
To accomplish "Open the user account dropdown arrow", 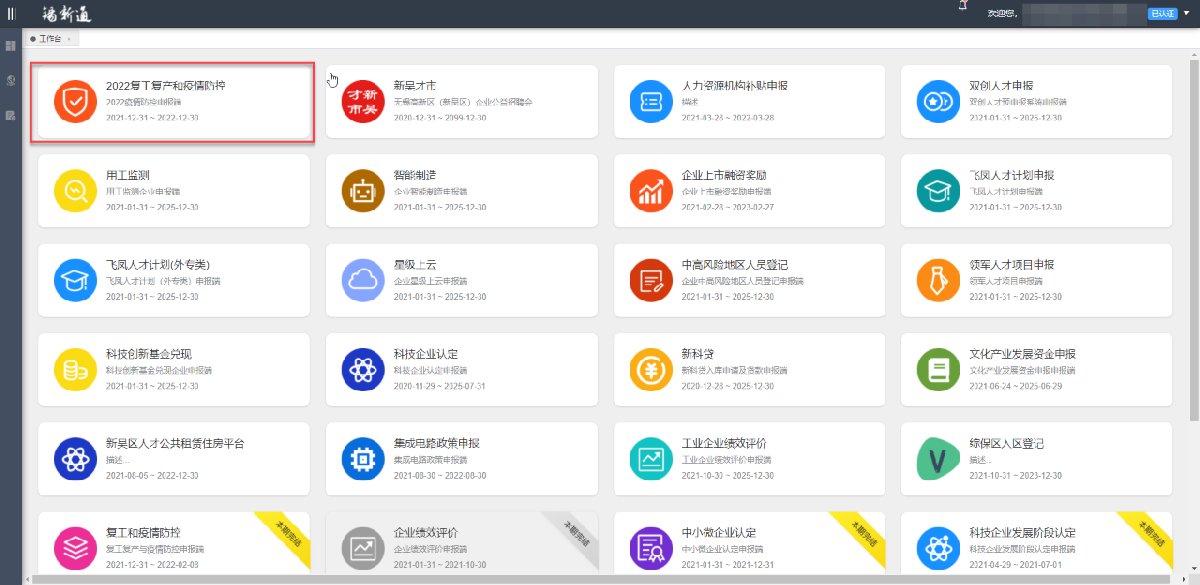I will pos(1186,14).
